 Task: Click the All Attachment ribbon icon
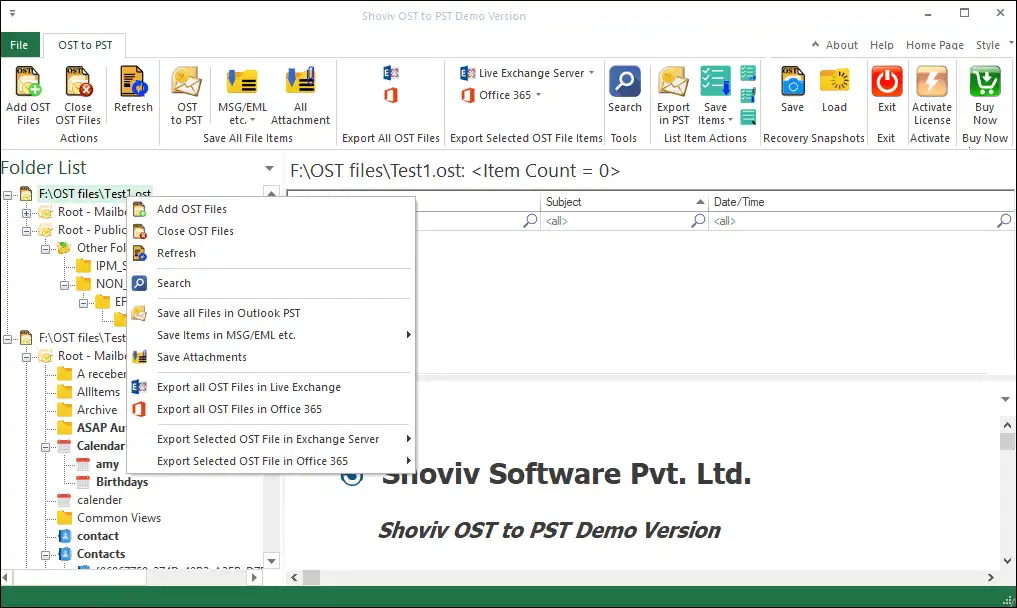point(300,82)
